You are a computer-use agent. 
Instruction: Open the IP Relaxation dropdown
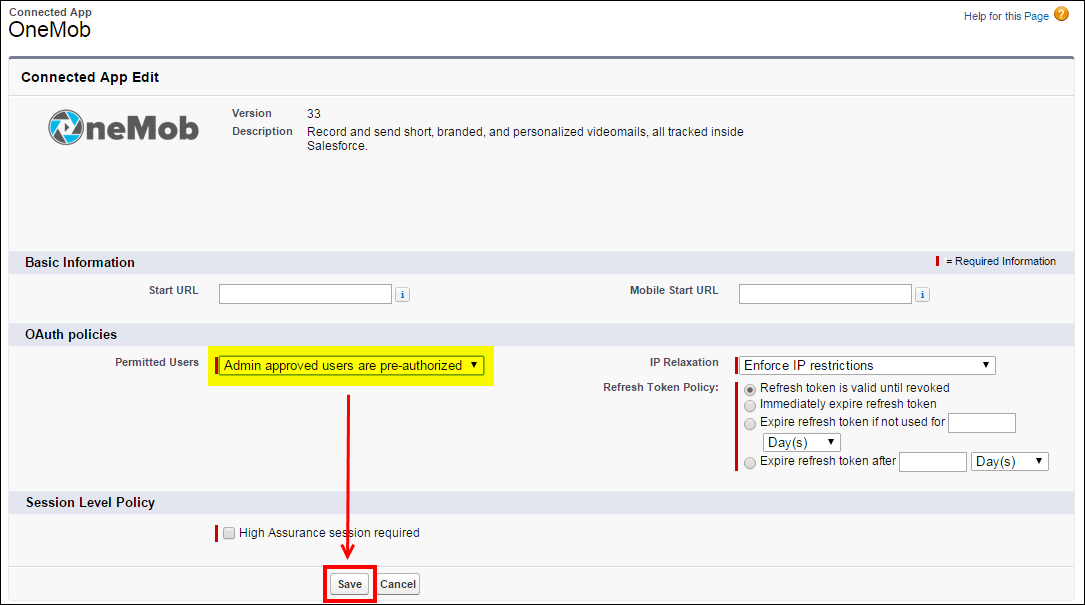coord(867,365)
